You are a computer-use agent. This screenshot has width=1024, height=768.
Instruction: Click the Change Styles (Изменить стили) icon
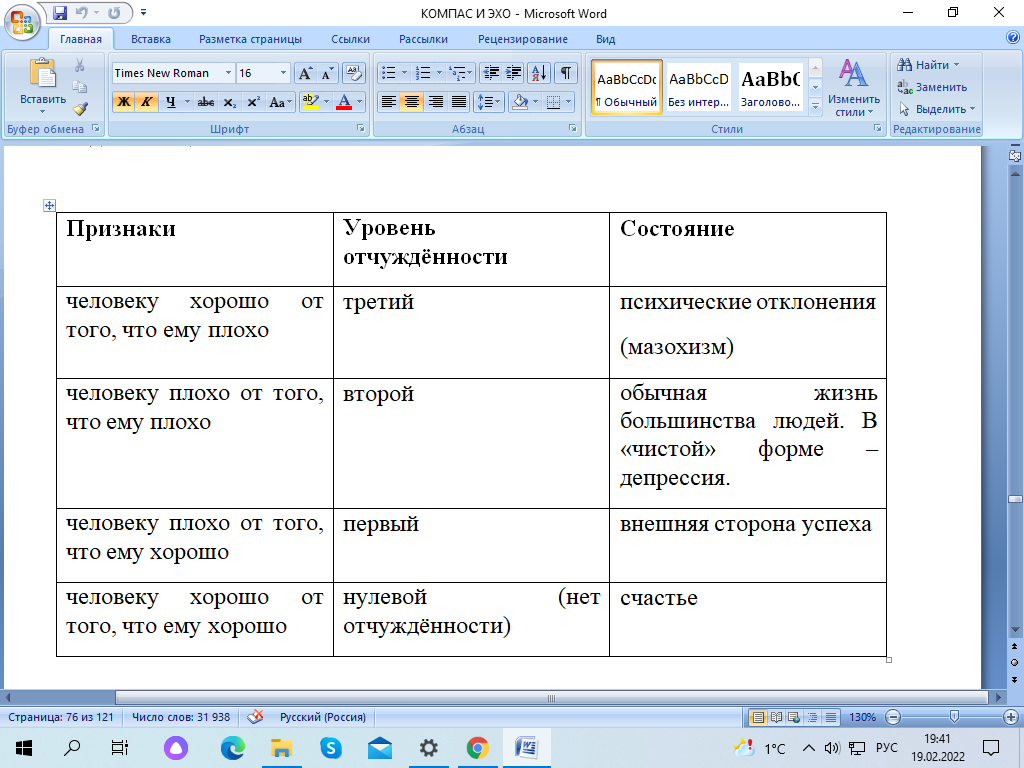pyautogui.click(x=853, y=73)
